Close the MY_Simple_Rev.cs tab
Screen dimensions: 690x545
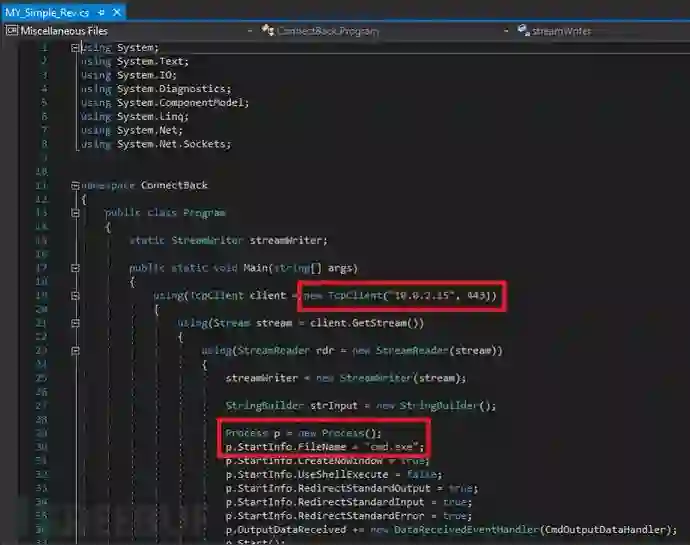pyautogui.click(x=117, y=13)
